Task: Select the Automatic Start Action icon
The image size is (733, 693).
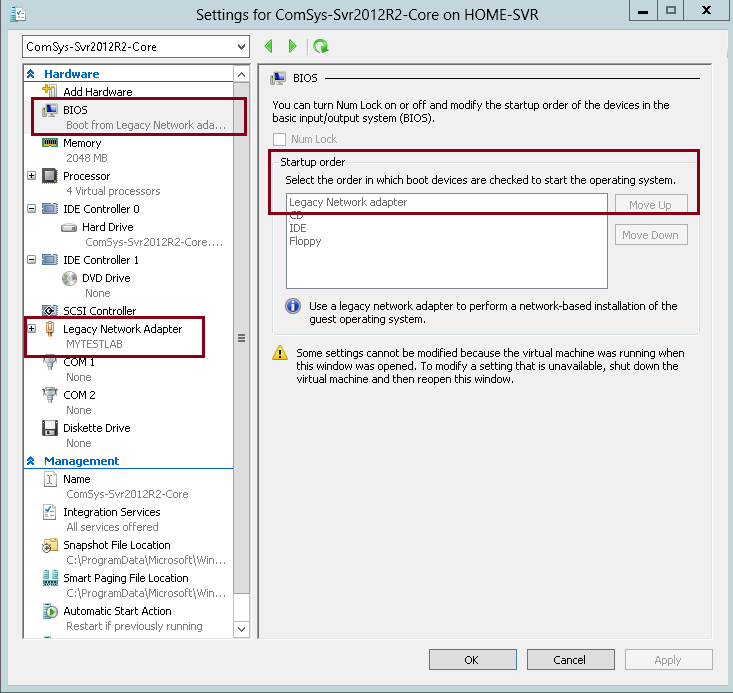Action: [50, 611]
